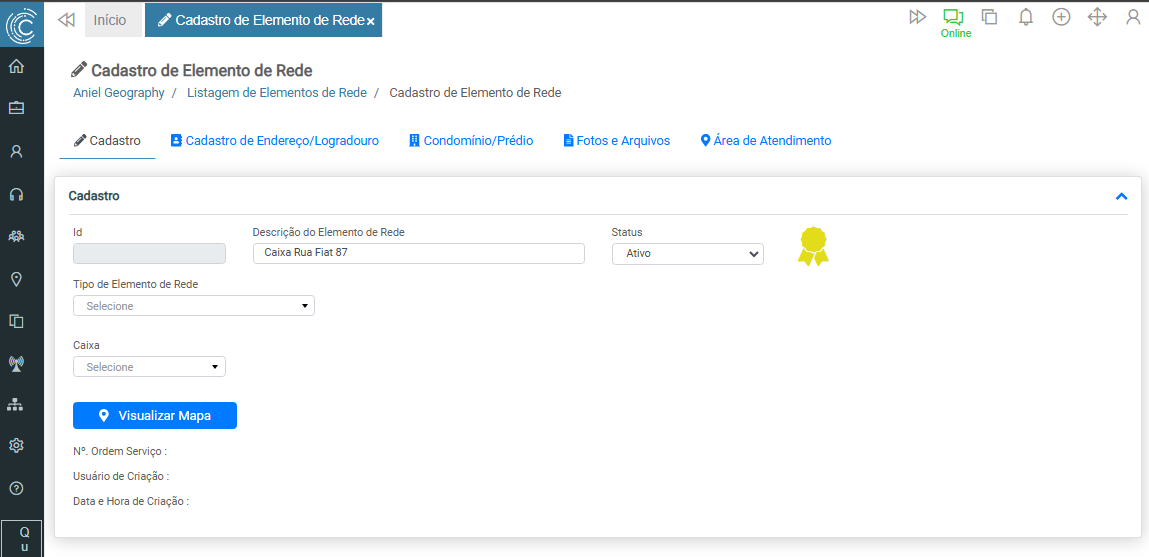Open the map pin icon in sidebar

click(16, 279)
